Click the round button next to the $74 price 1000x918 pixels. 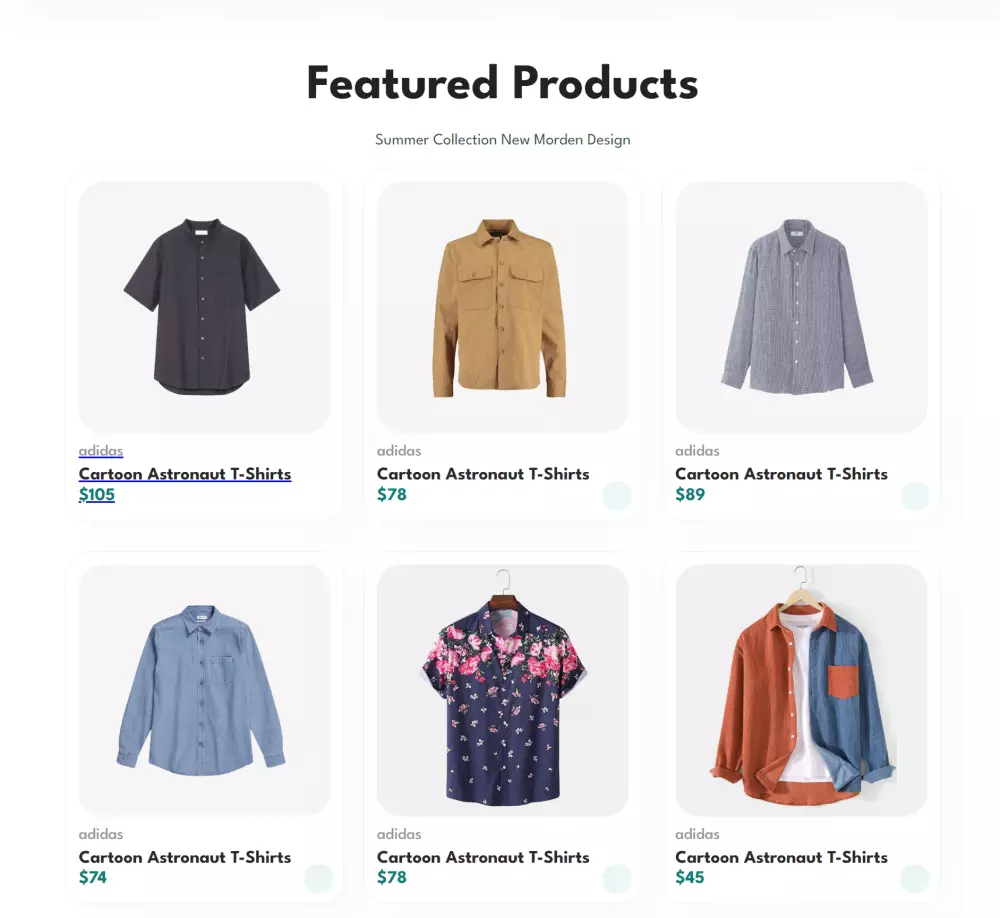319,879
